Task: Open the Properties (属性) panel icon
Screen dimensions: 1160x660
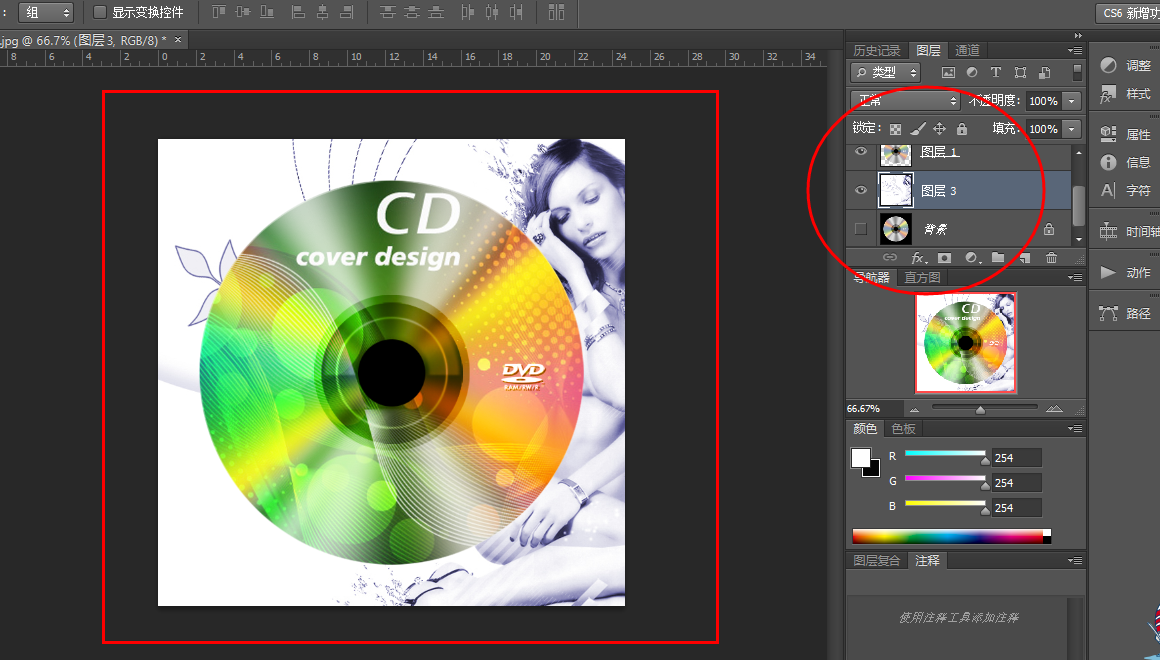Action: pos(1108,134)
